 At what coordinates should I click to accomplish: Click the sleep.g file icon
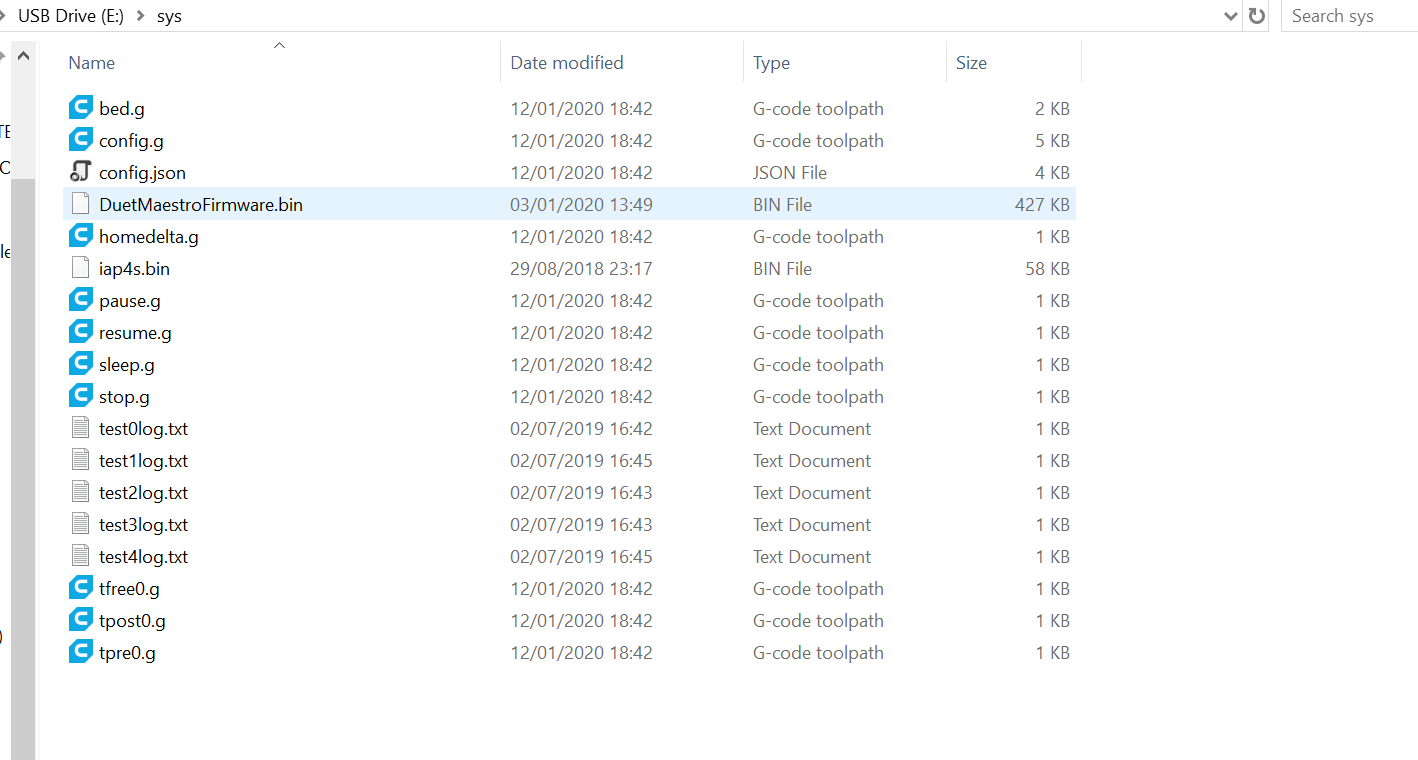[81, 364]
